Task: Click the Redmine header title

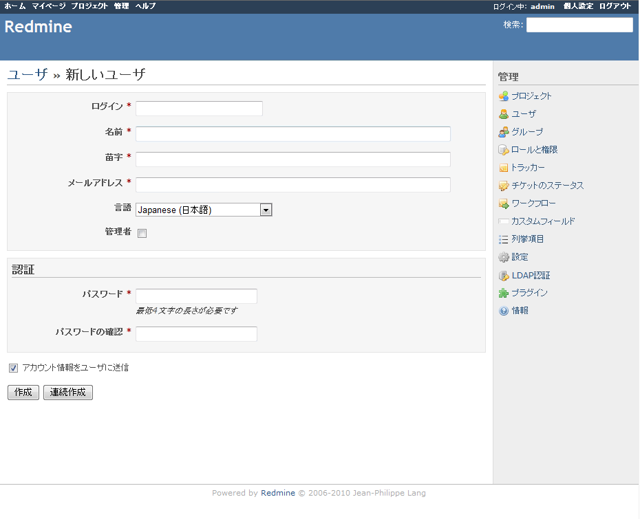Action: click(x=38, y=27)
